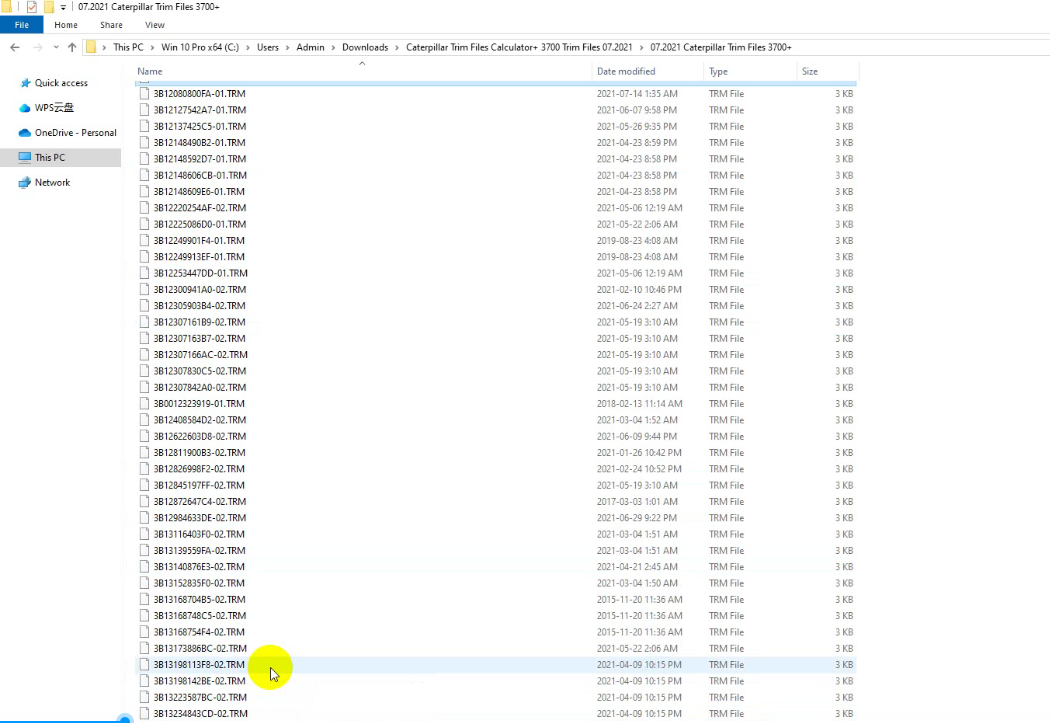Open the Share ribbon tab
This screenshot has width=1050, height=723.
111,25
